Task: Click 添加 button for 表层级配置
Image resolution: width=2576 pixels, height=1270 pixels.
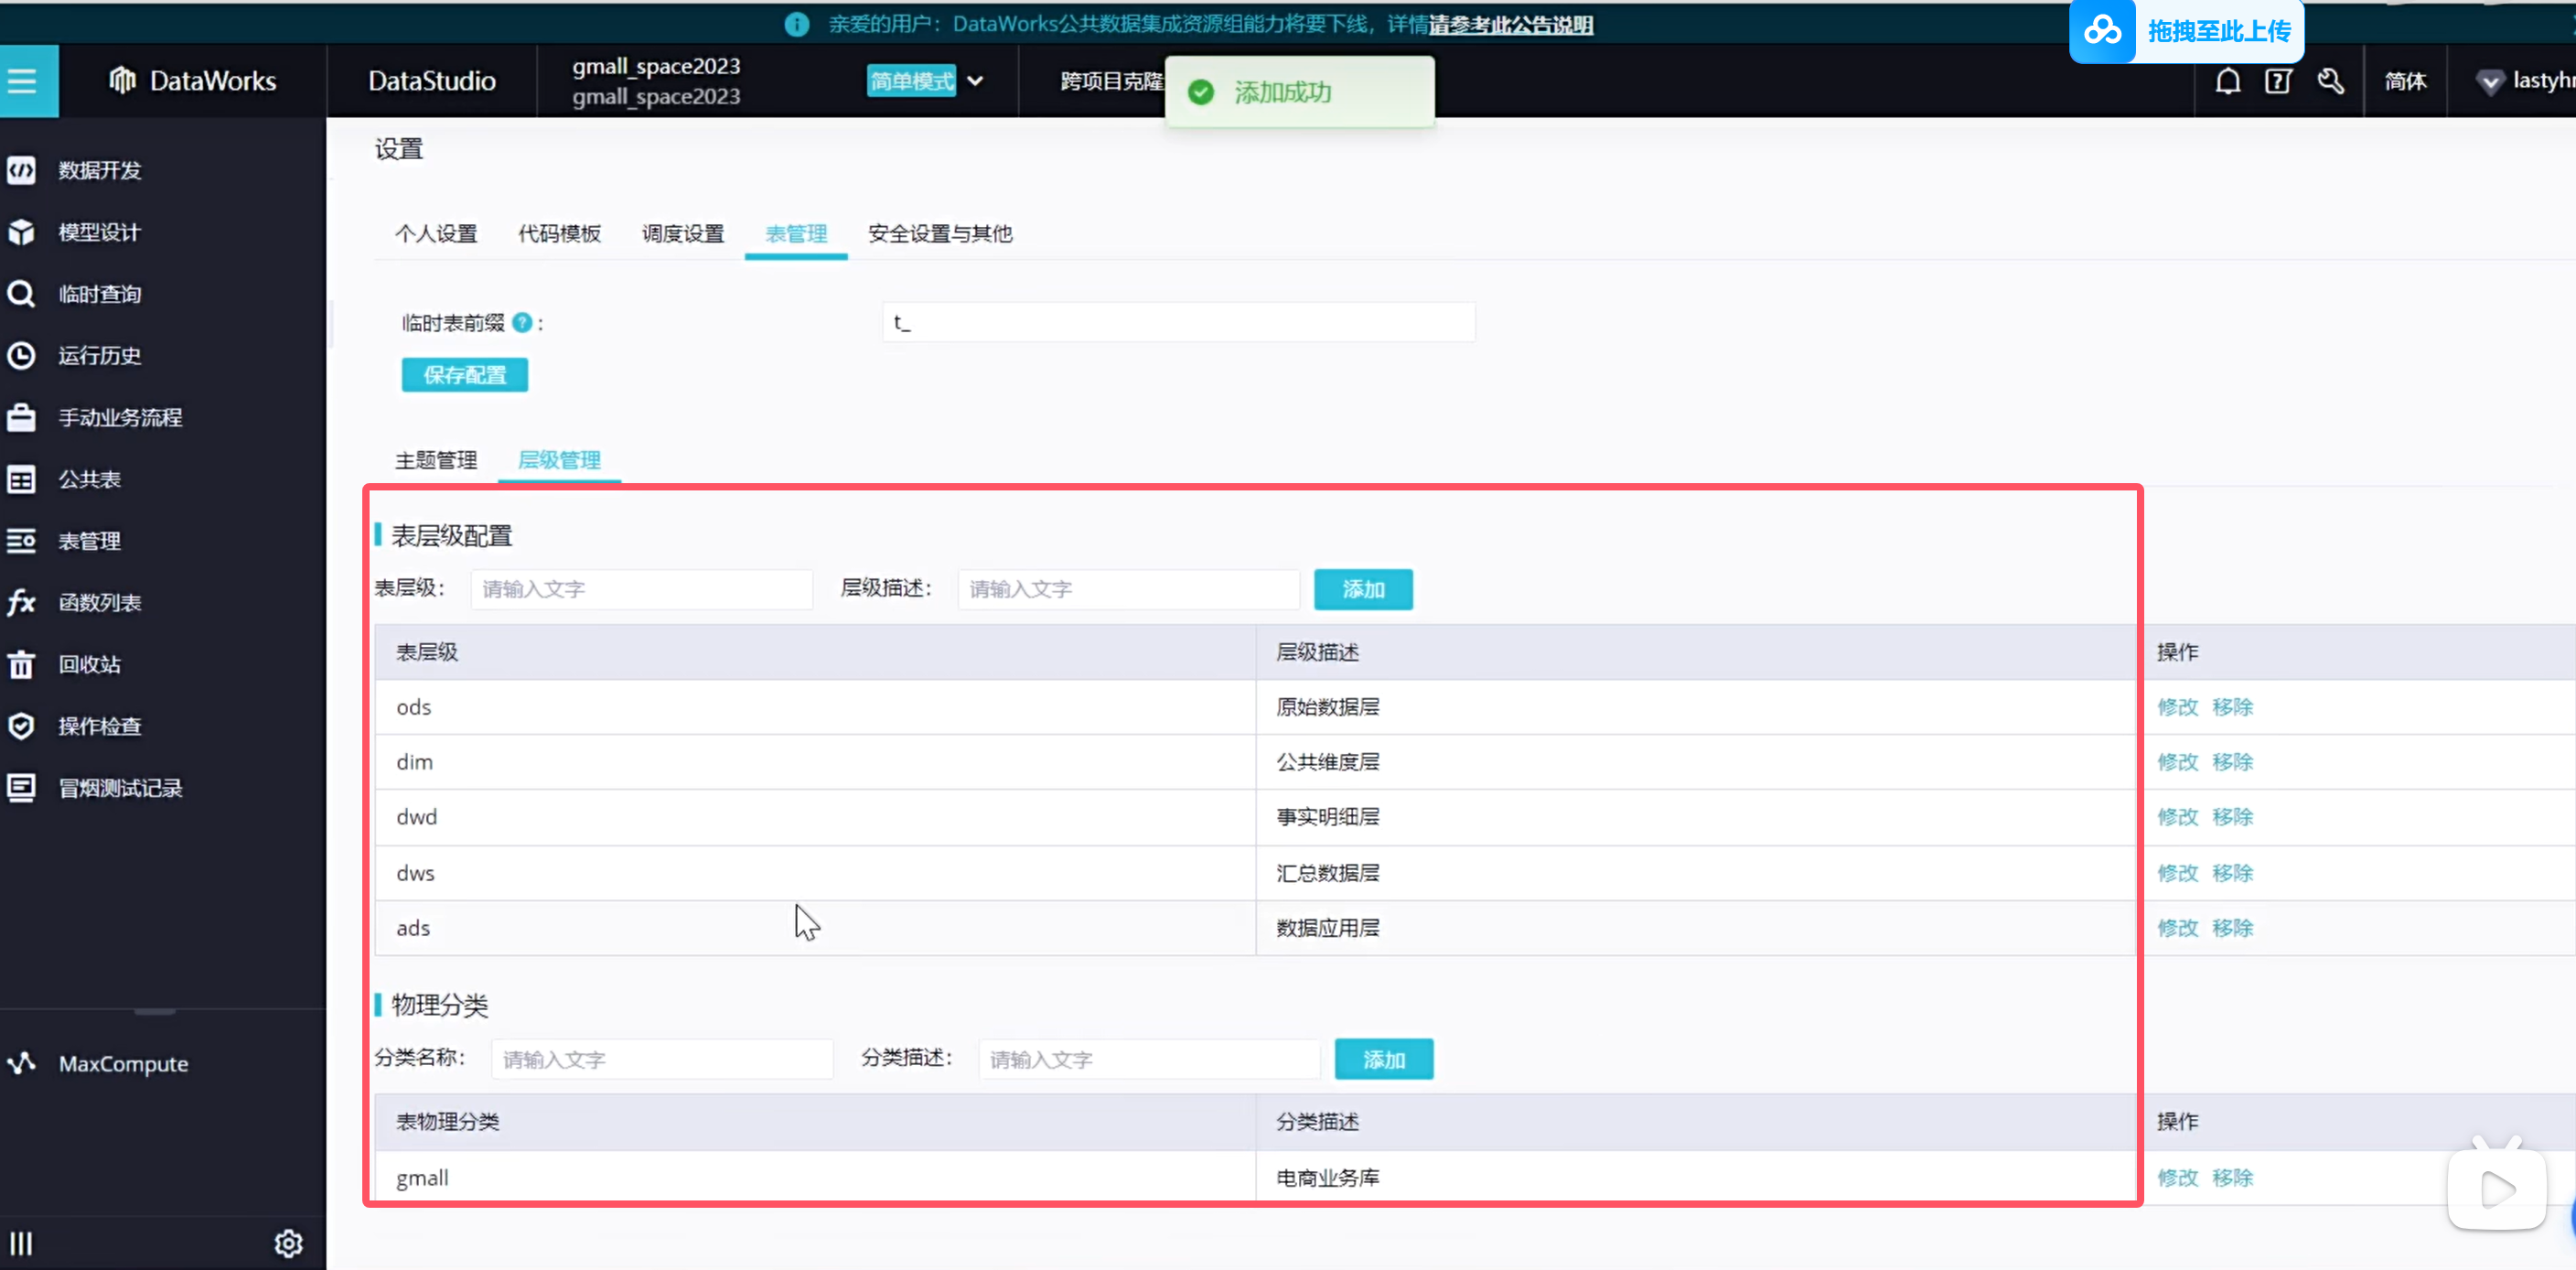Action: pos(1363,589)
